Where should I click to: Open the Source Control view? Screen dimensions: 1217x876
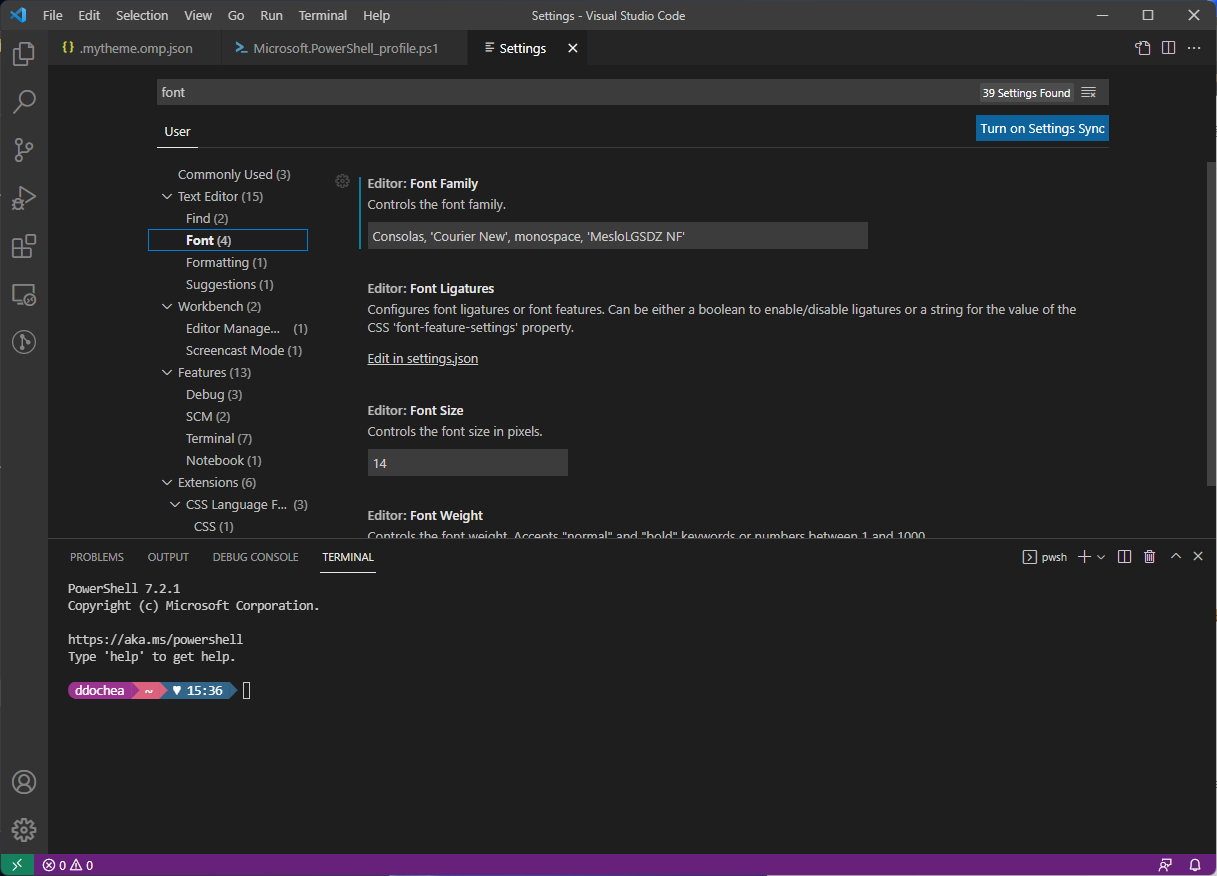pos(24,150)
